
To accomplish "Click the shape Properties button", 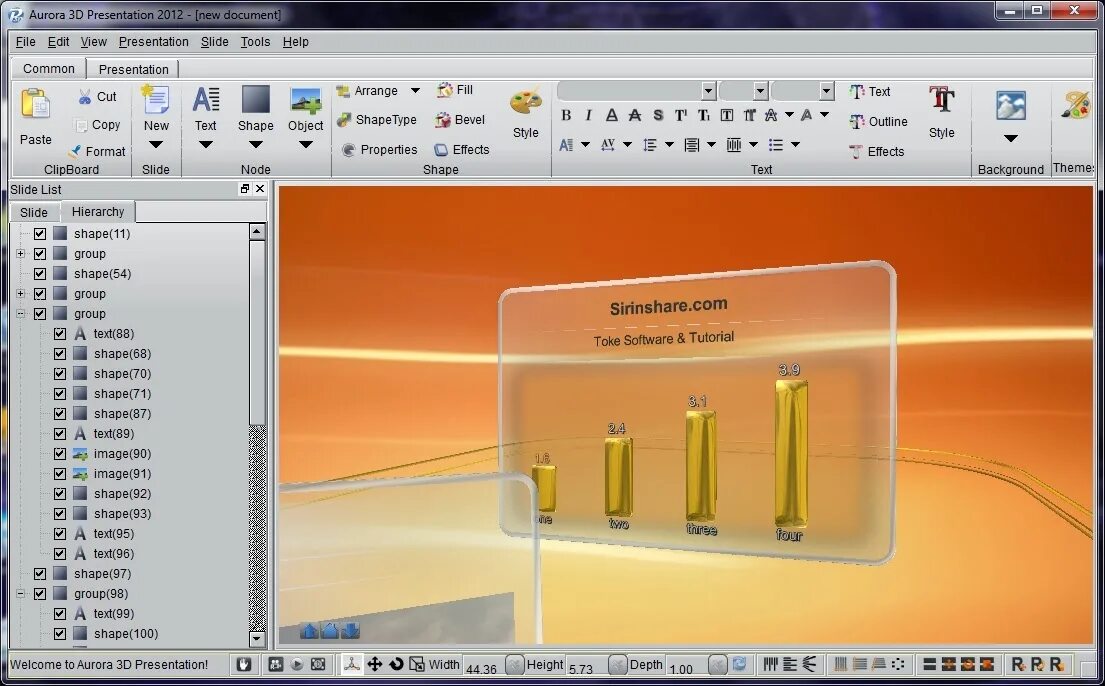I will [379, 149].
